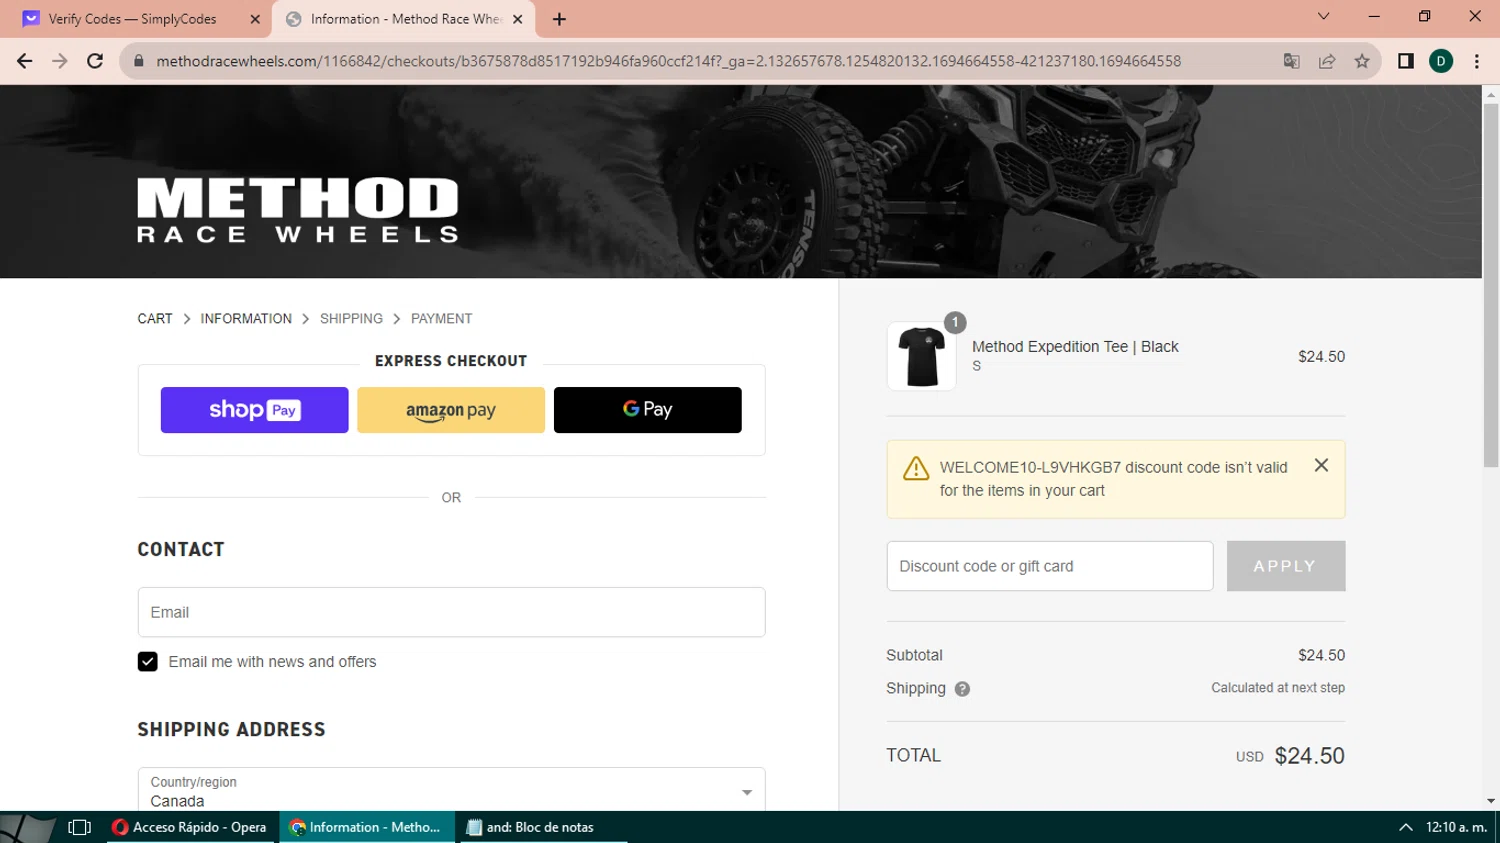The width and height of the screenshot is (1500, 843).
Task: Open Chrome three-dot menu
Action: 1476,61
